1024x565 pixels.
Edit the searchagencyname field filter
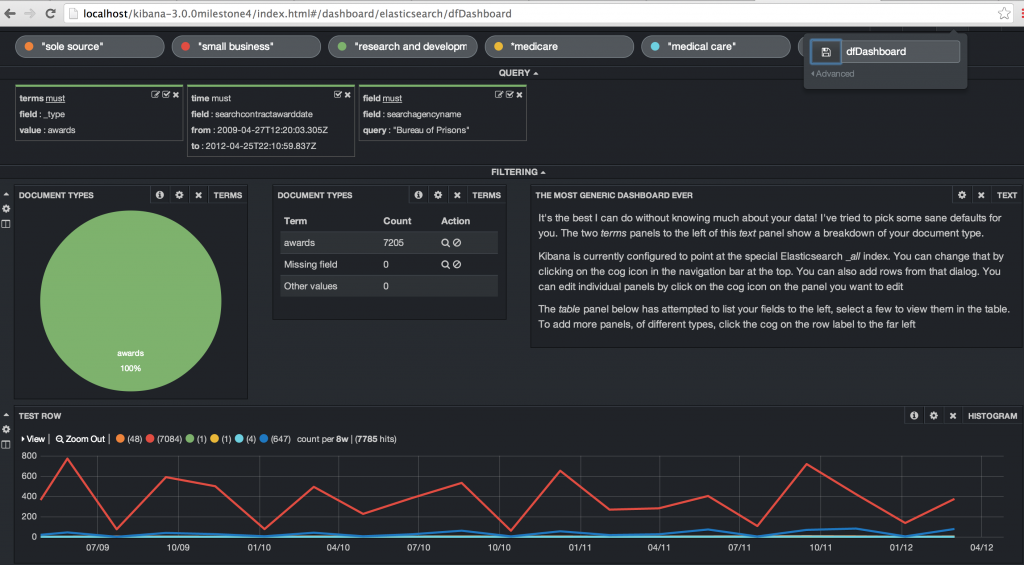tap(500, 95)
